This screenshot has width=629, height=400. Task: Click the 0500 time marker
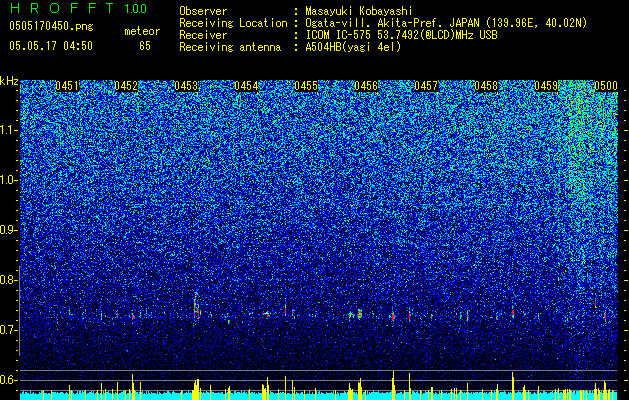(x=606, y=86)
